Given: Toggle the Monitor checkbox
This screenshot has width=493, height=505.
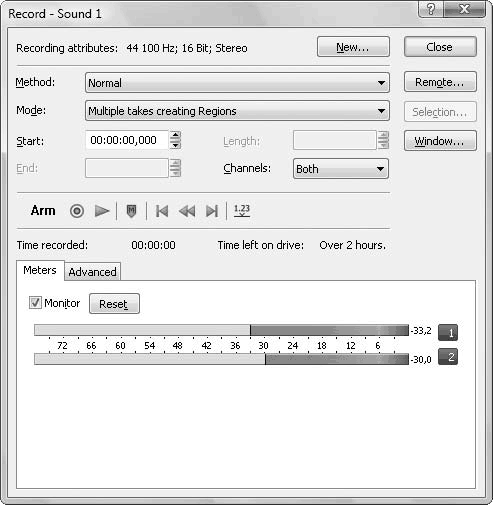Looking at the screenshot, I should (35, 303).
